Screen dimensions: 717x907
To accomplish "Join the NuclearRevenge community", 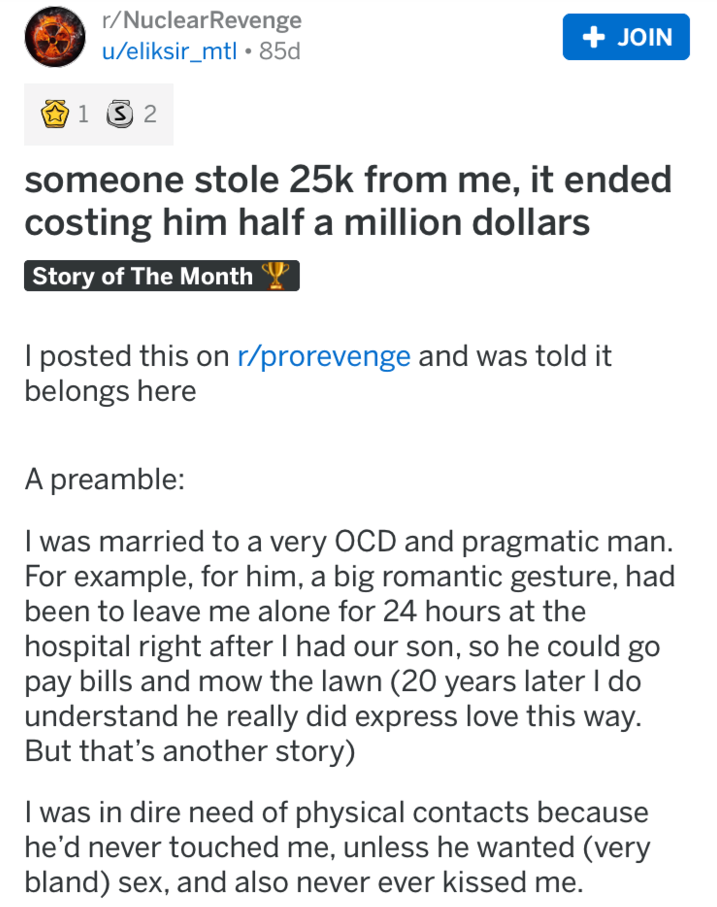I will tap(626, 37).
